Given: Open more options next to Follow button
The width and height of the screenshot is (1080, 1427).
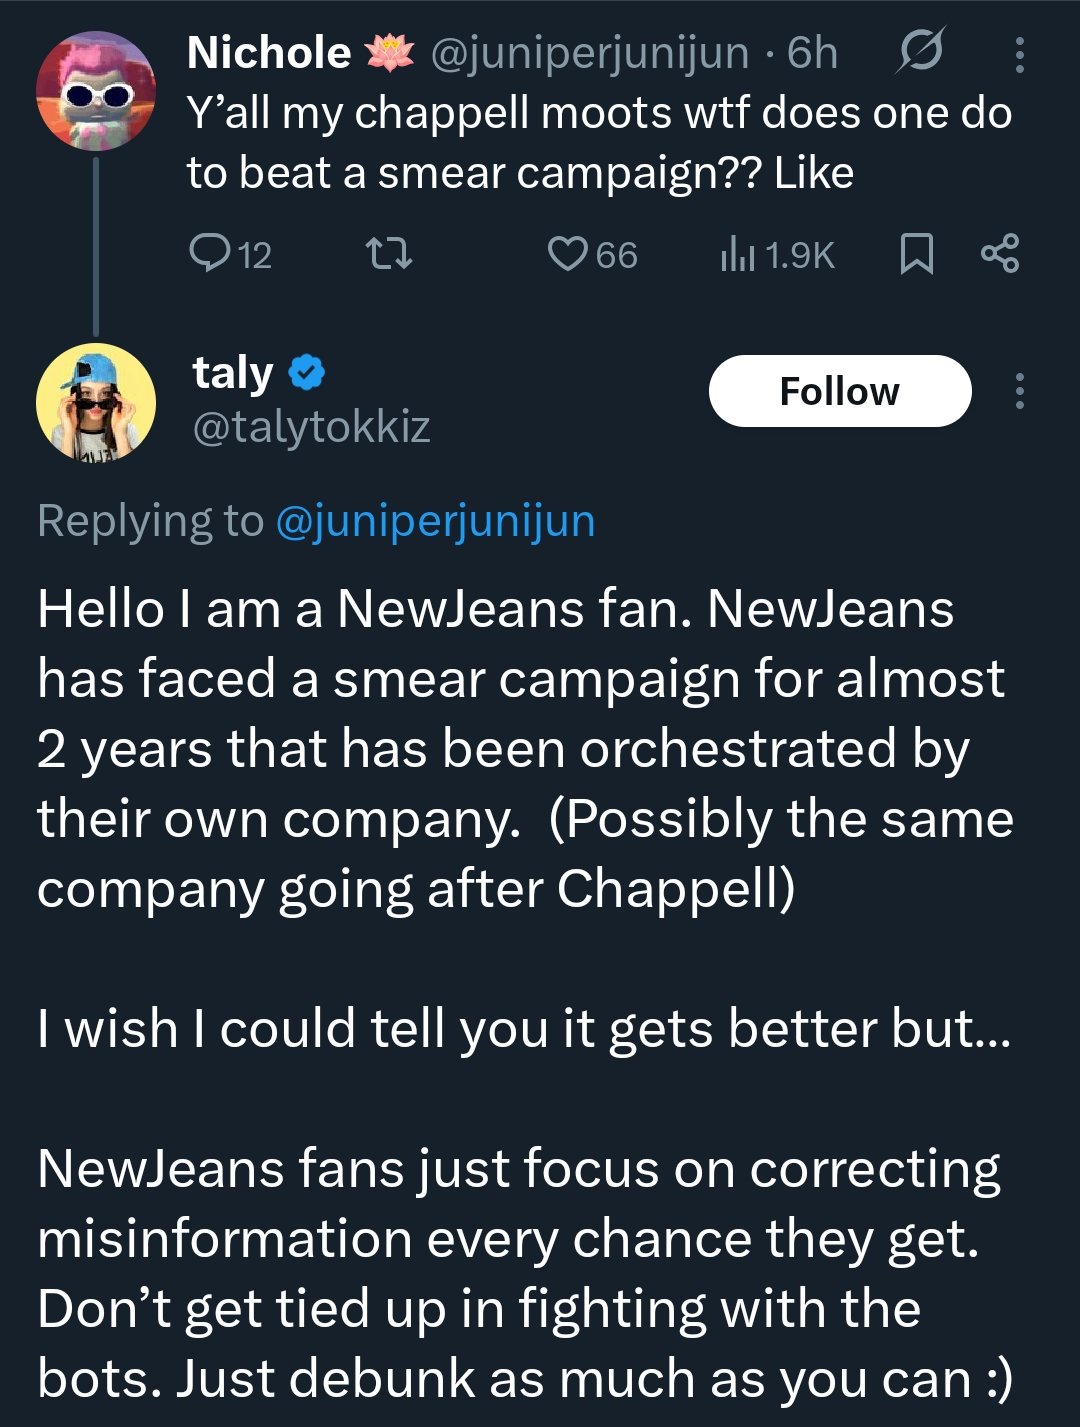Looking at the screenshot, I should coord(1019,391).
